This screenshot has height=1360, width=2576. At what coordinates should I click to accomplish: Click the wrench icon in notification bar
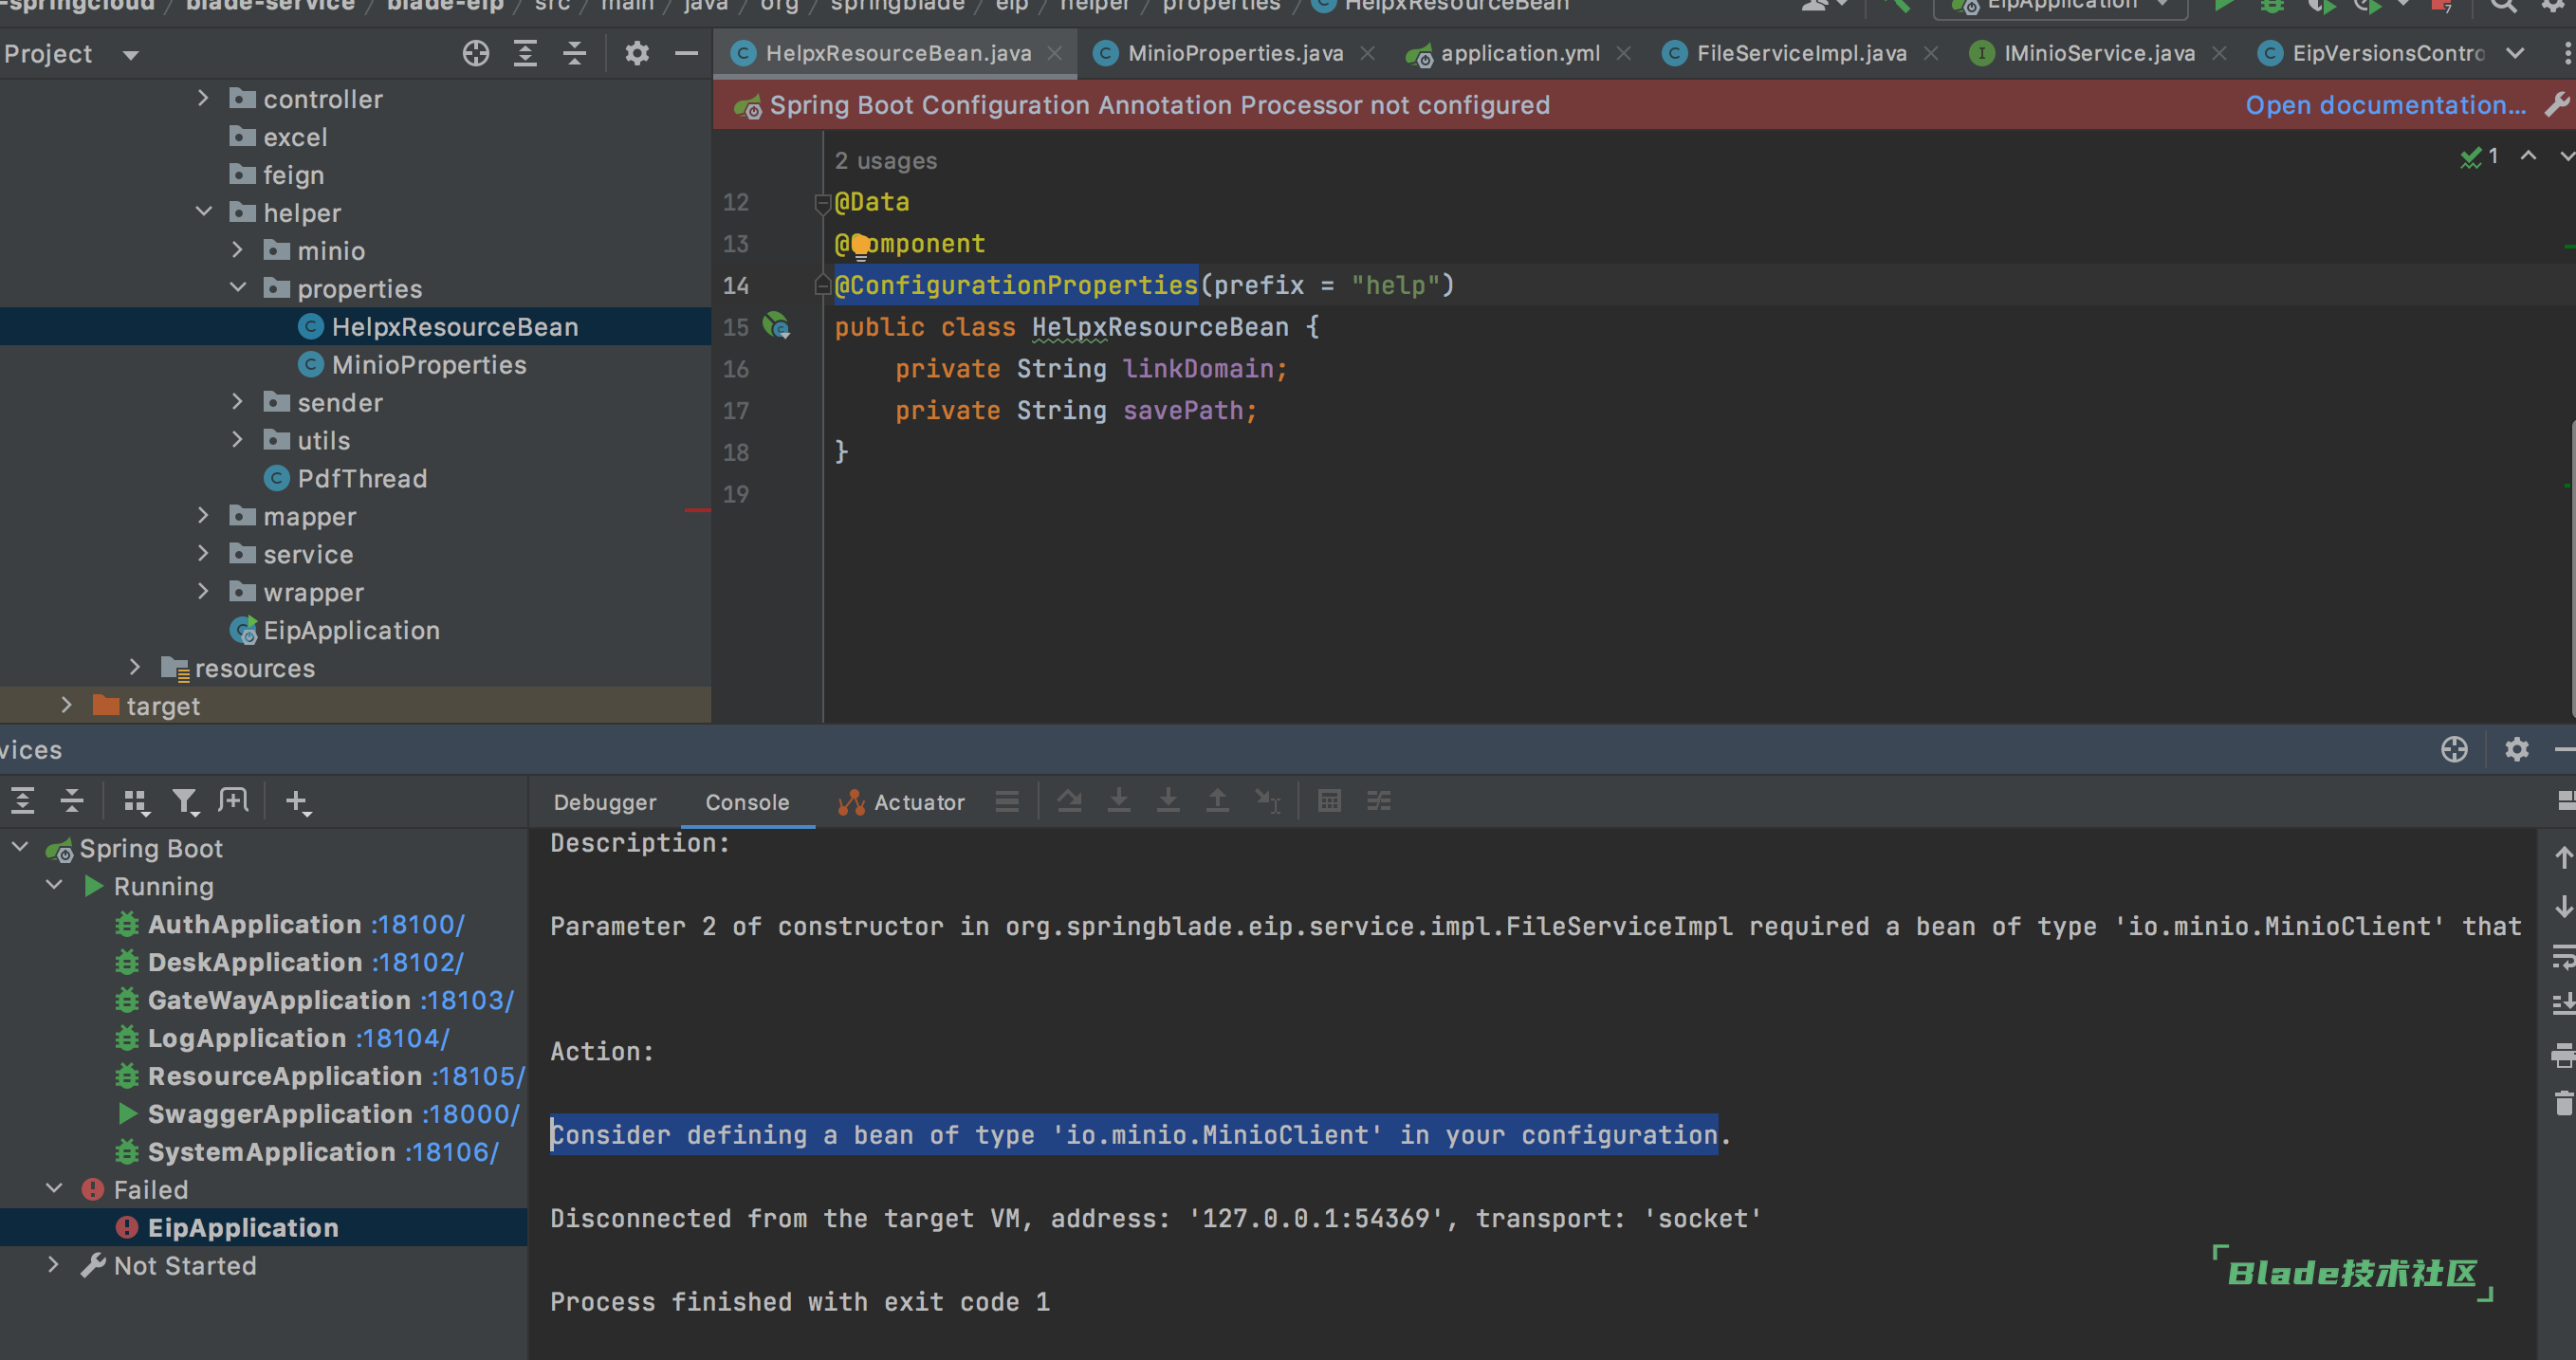pos(2556,104)
